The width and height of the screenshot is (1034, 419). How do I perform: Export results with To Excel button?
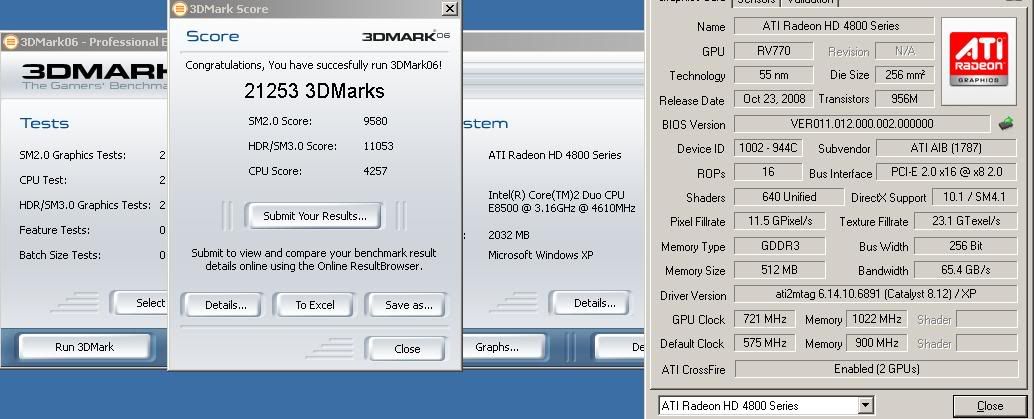click(313, 305)
